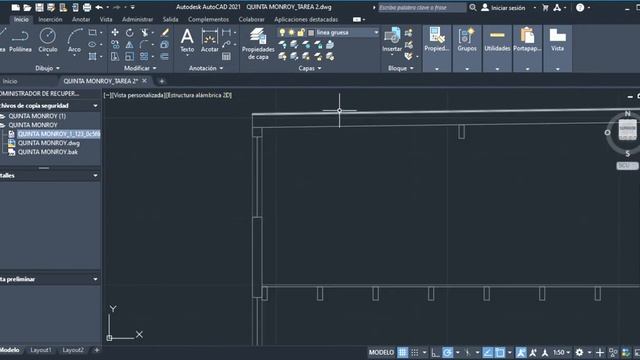Click the ViewCube top face
This screenshot has width=640, height=360.
pyautogui.click(x=627, y=129)
